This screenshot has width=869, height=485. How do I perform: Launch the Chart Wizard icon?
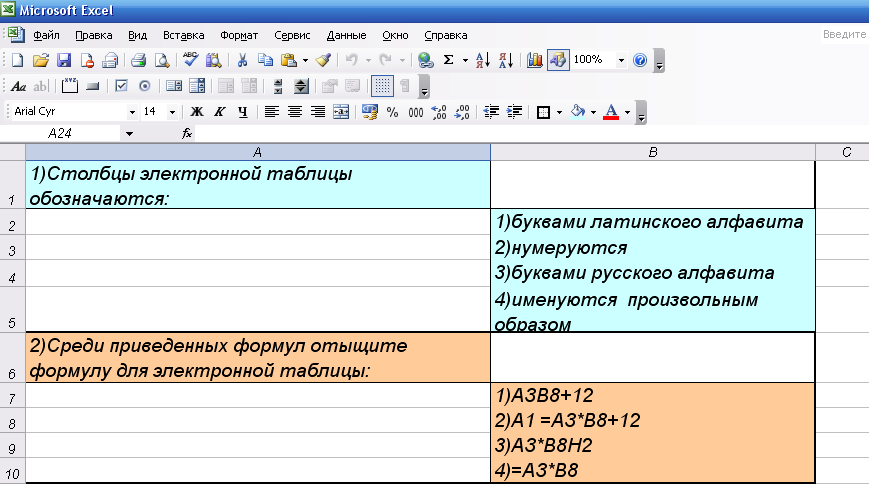[534, 60]
